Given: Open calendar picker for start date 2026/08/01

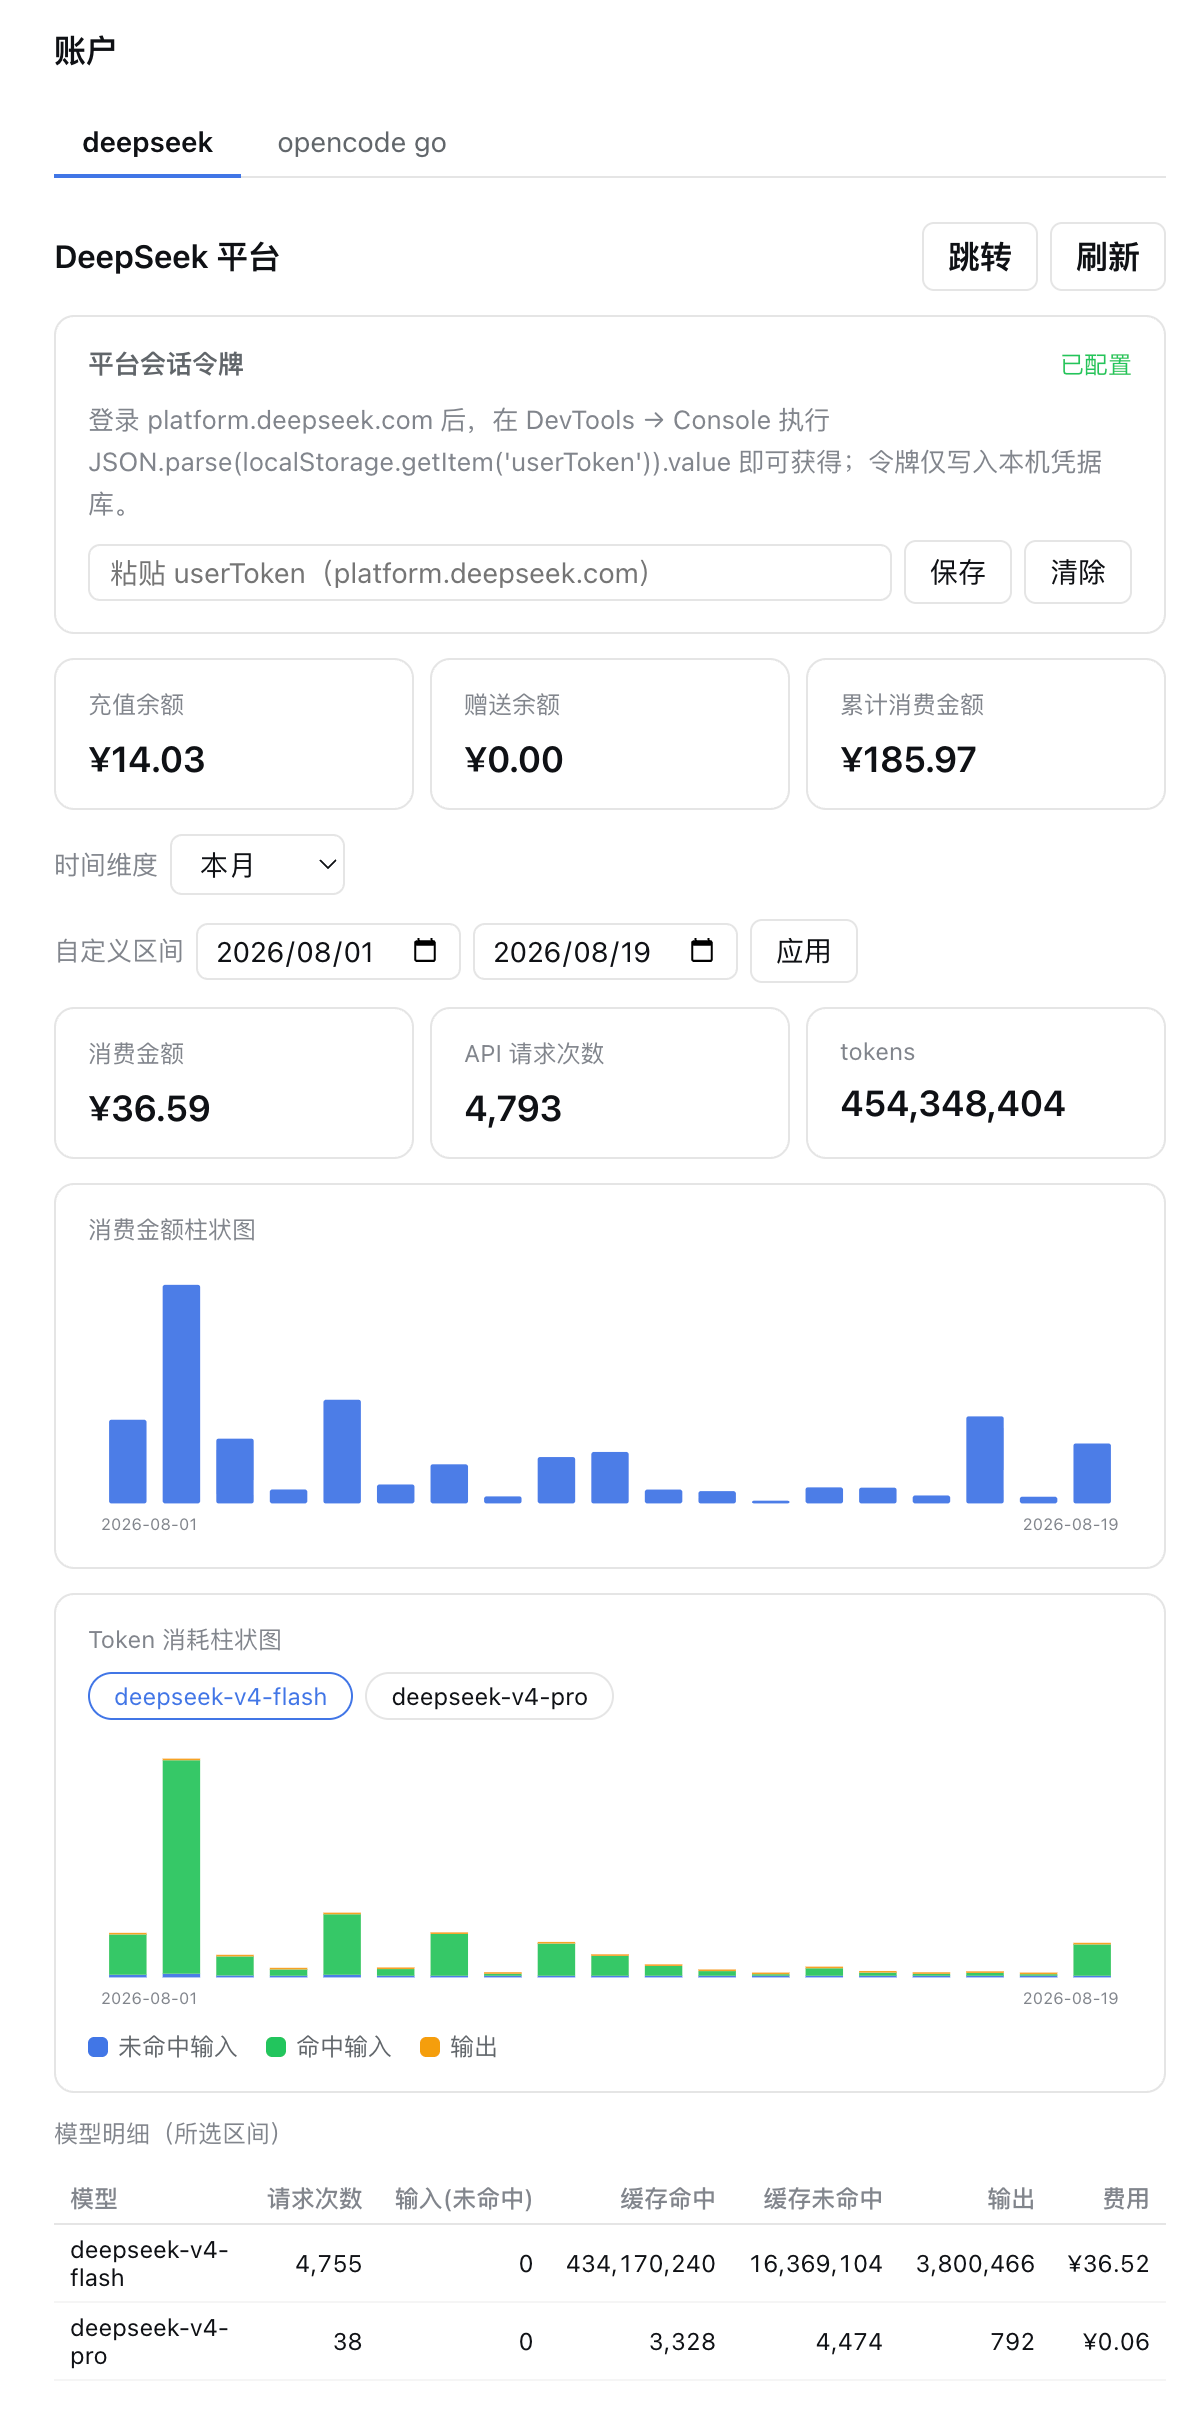Looking at the screenshot, I should point(425,951).
